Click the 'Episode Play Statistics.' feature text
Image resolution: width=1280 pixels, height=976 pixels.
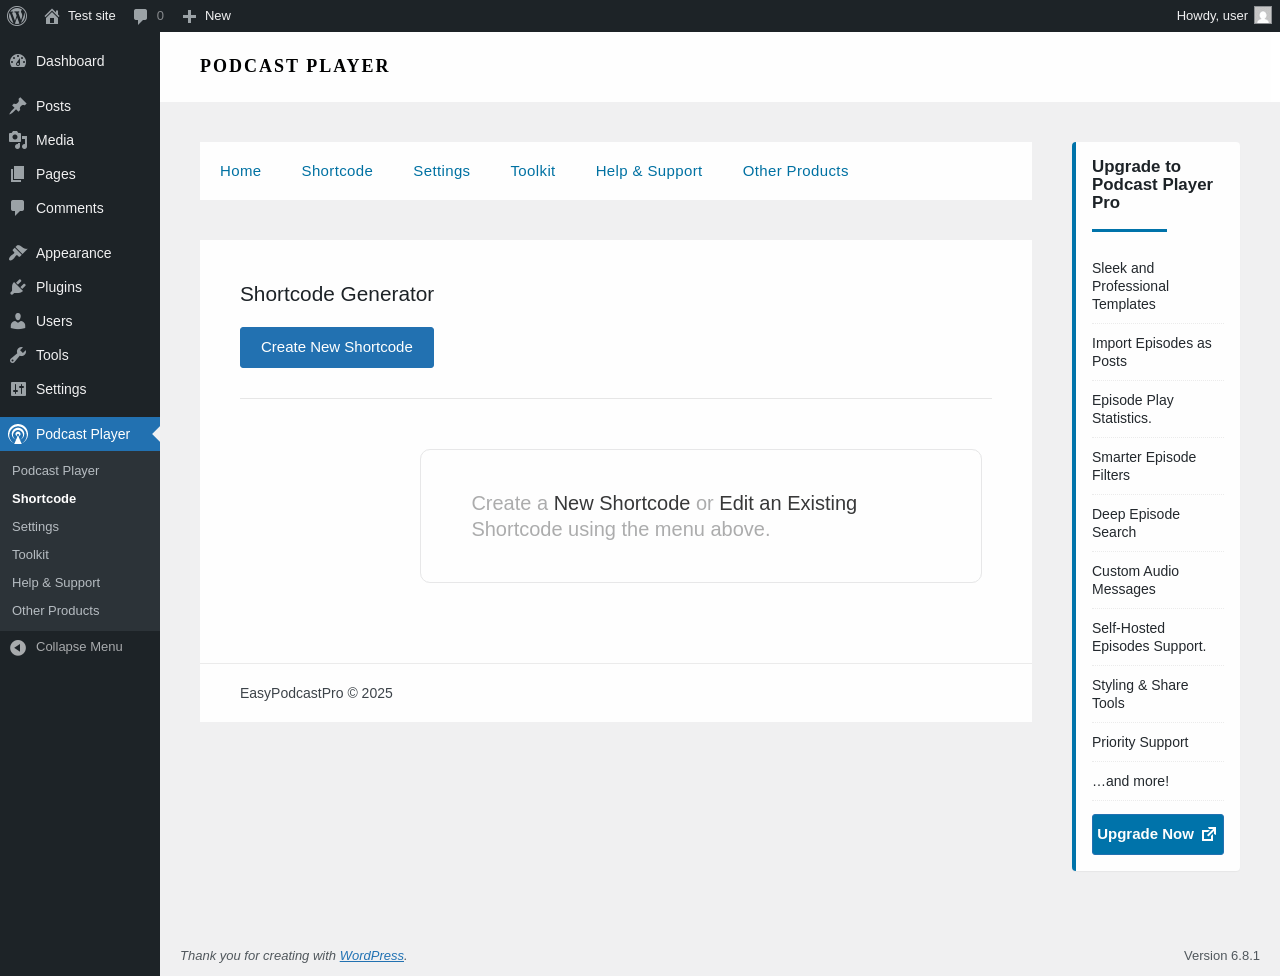pyautogui.click(x=1133, y=409)
